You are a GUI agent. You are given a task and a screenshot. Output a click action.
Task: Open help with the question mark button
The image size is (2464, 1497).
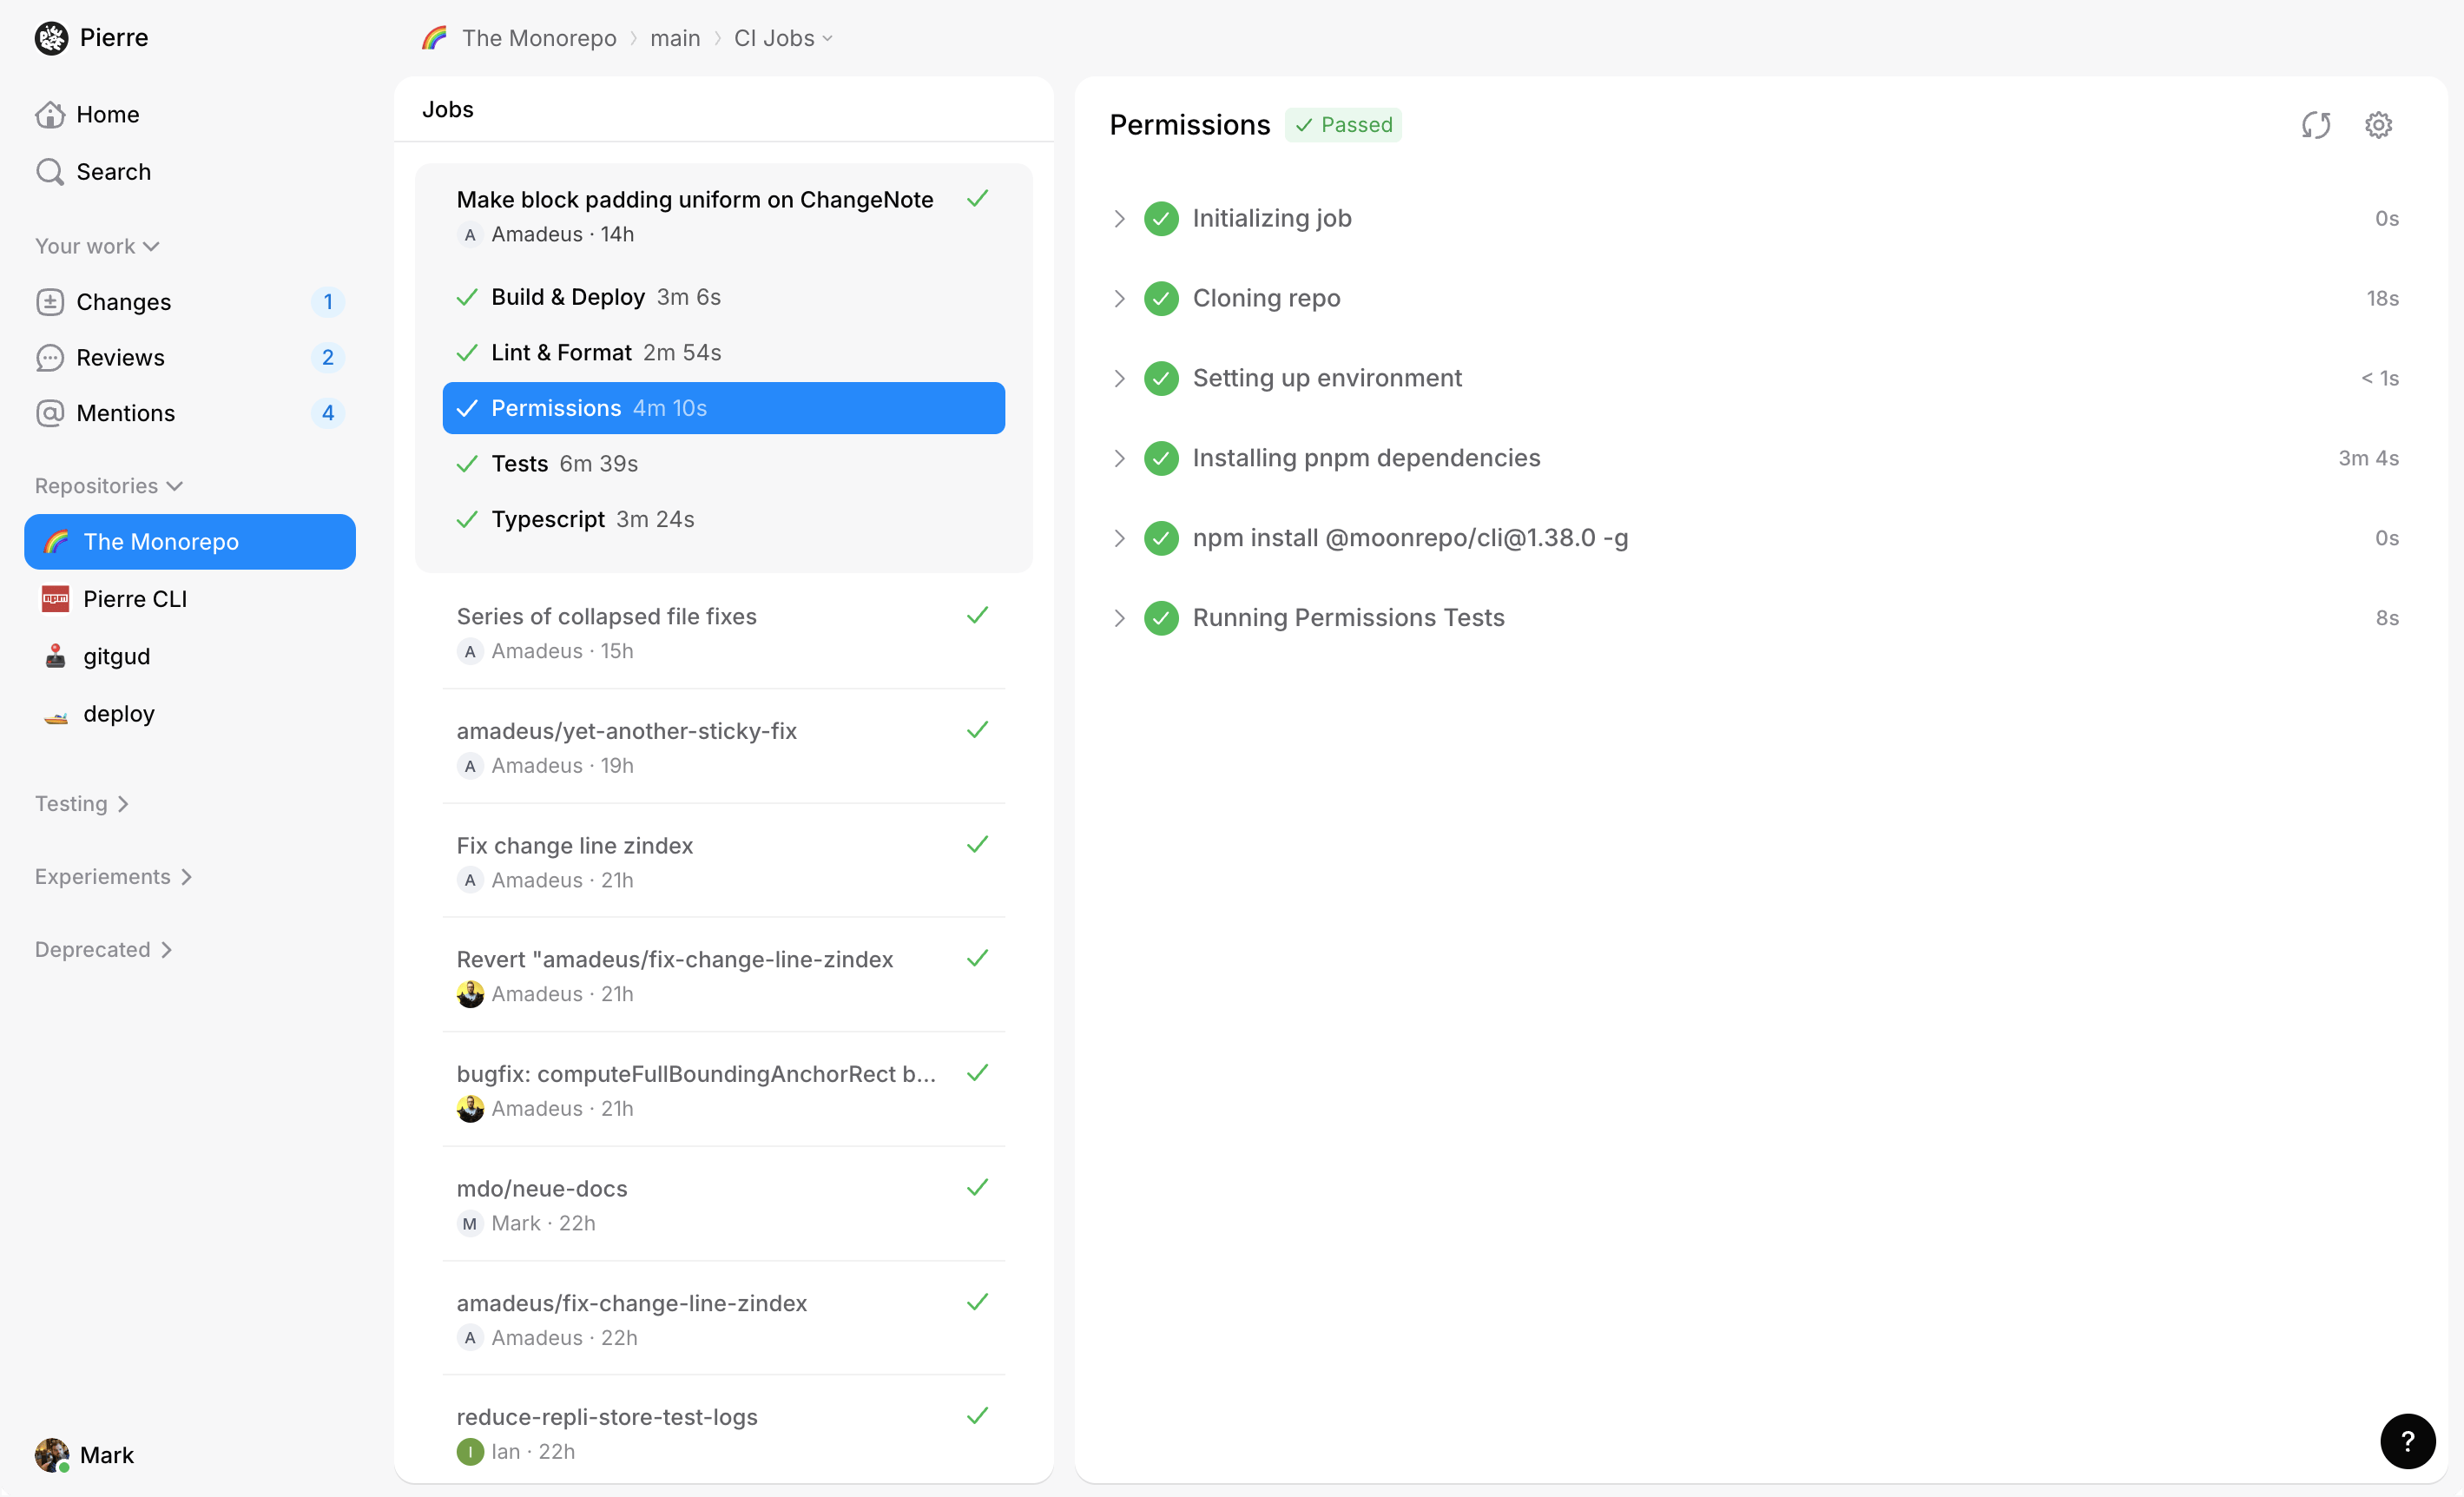click(2407, 1441)
